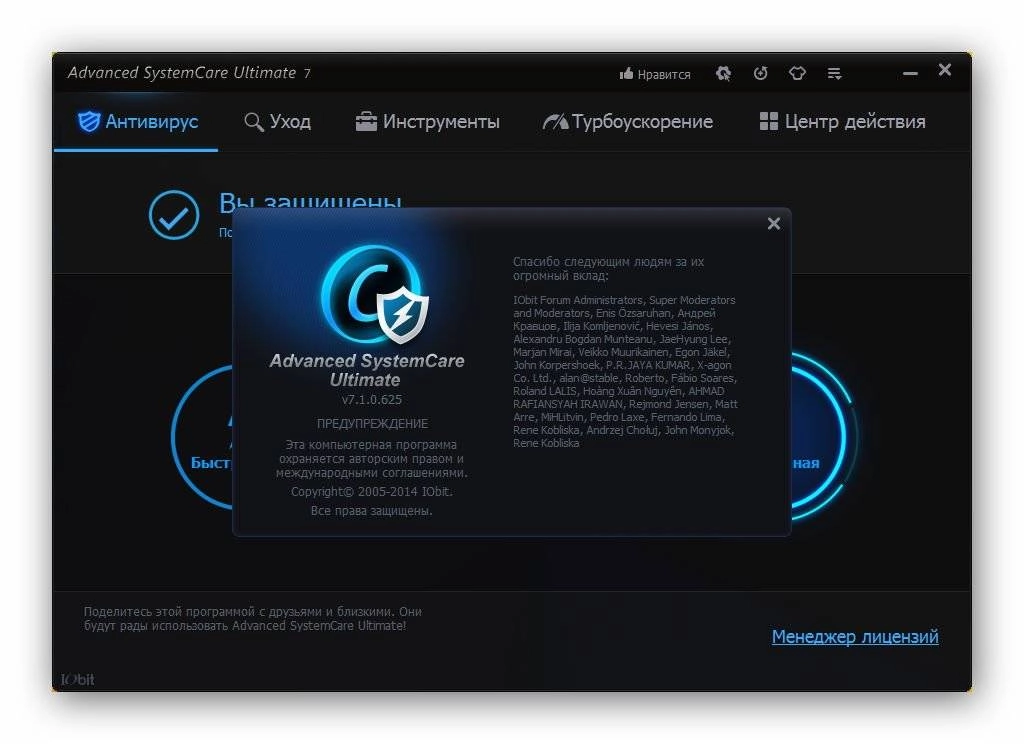The width and height of the screenshot is (1024, 744).
Task: Switch to the Антивирус tab
Action: click(138, 121)
